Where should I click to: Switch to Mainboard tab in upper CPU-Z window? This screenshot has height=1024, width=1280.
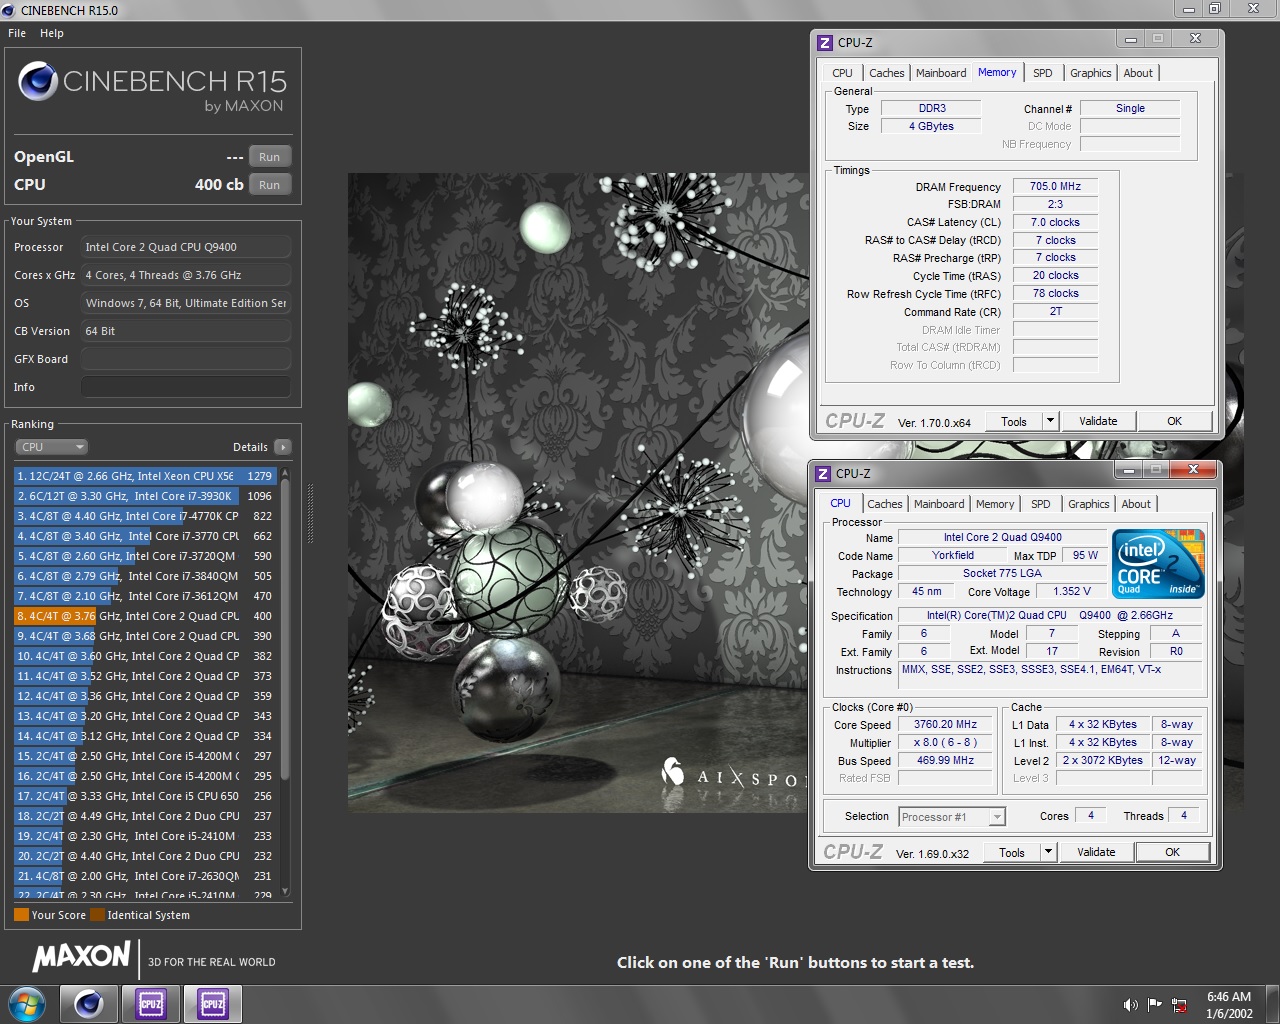click(941, 73)
